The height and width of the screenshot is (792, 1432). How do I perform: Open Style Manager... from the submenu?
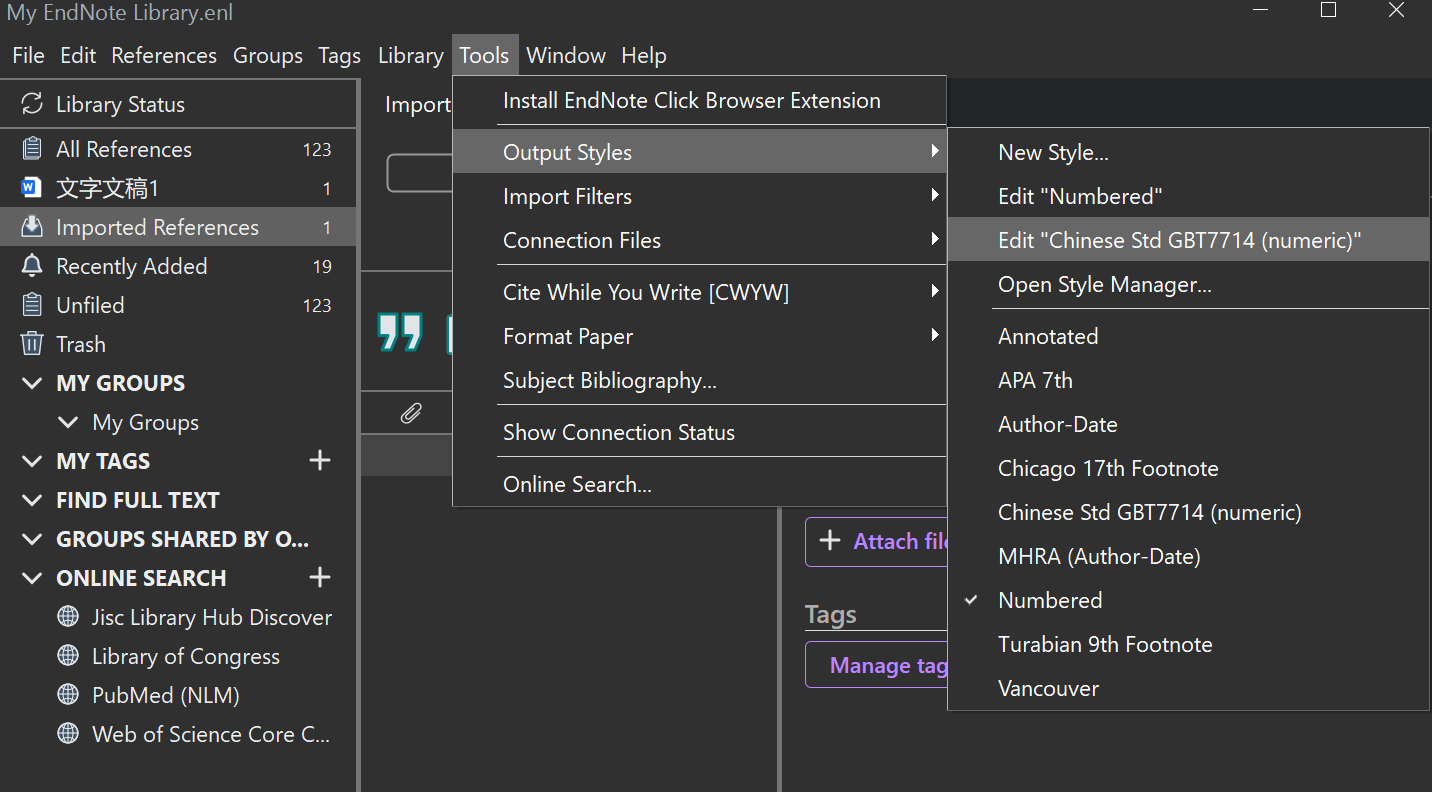pos(1188,284)
